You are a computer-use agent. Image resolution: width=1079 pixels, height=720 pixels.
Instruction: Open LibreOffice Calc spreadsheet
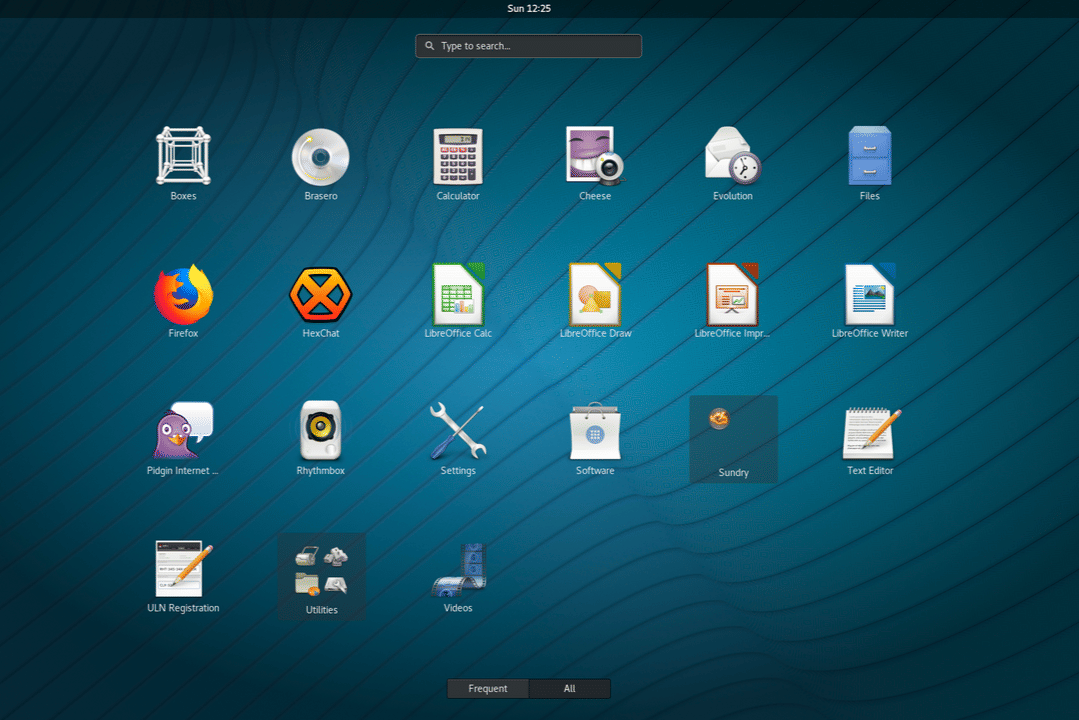click(x=457, y=293)
